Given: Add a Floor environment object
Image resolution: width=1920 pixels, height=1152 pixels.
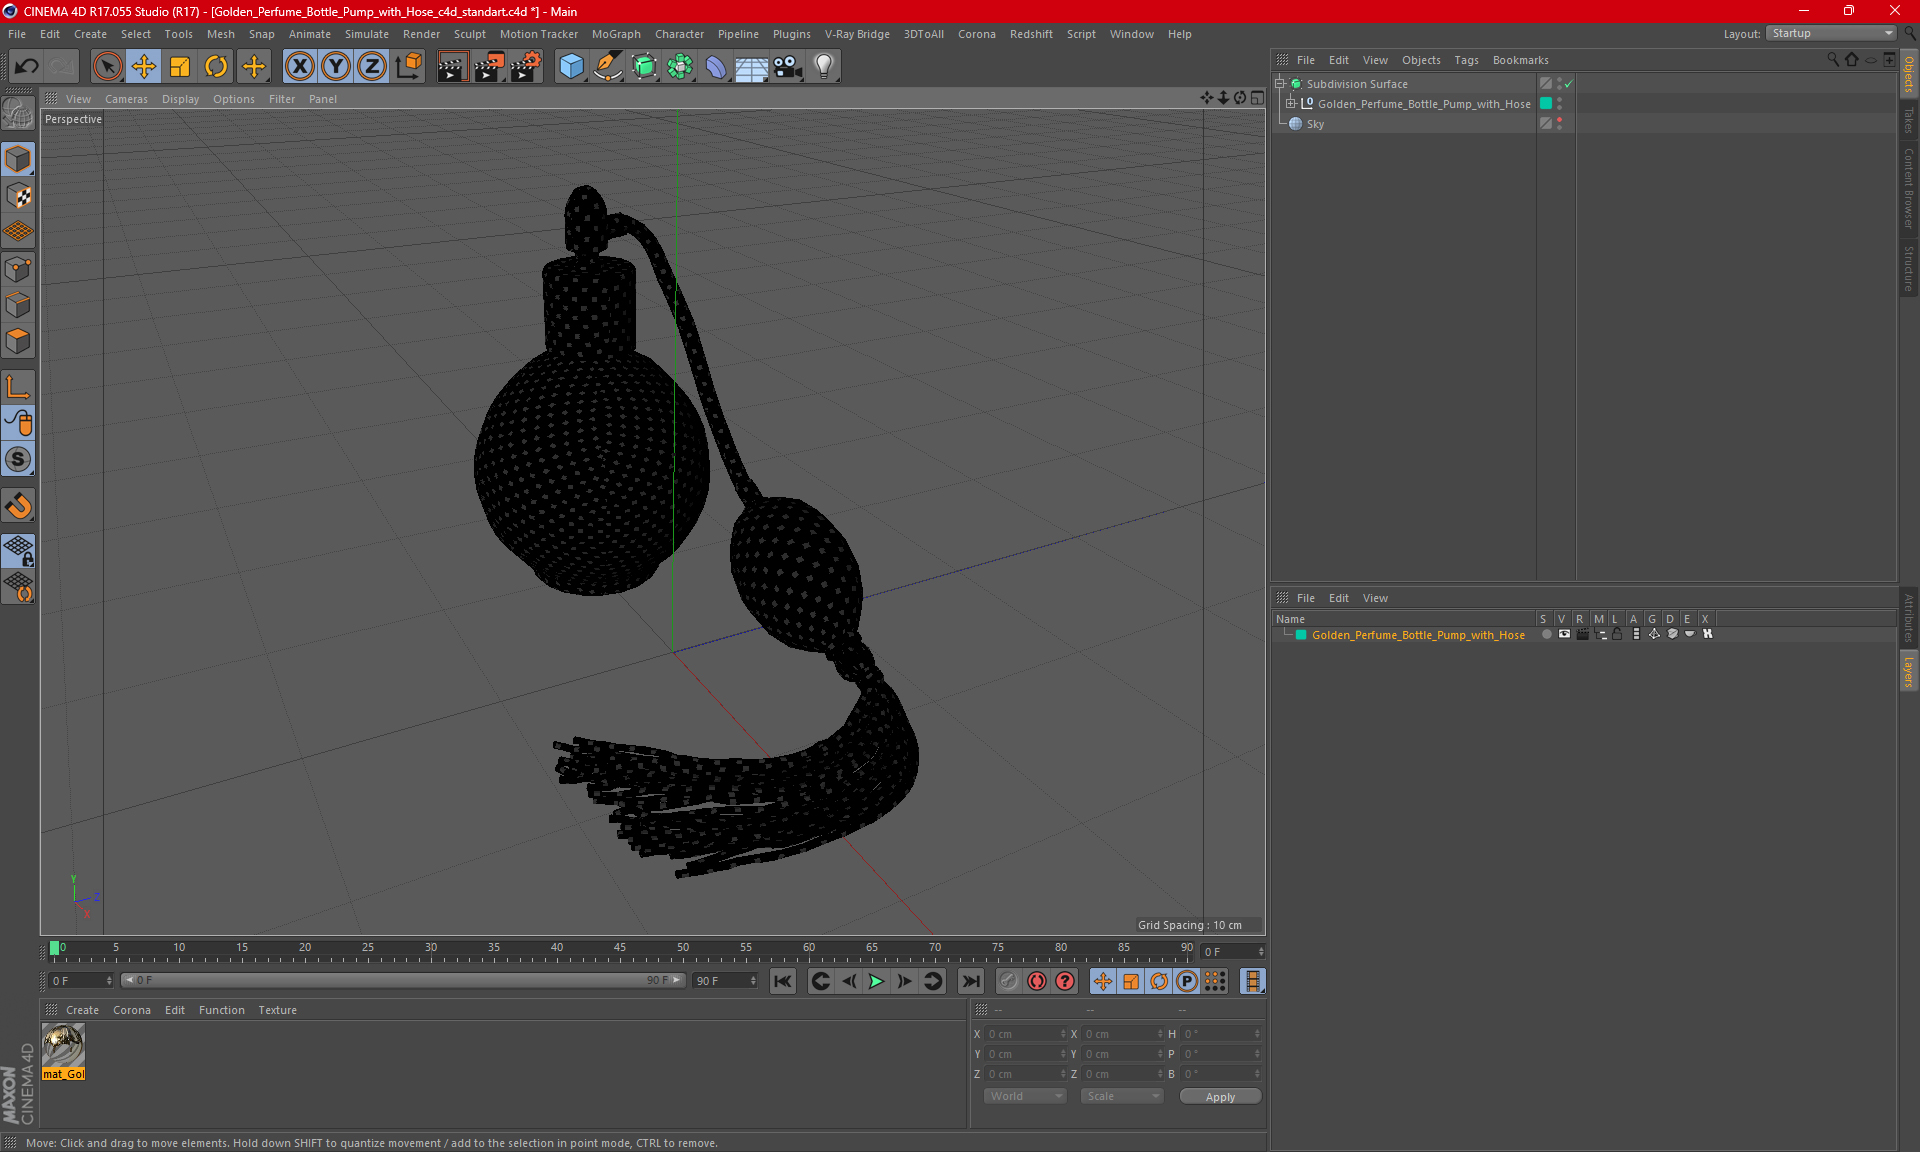Looking at the screenshot, I should click(x=751, y=67).
